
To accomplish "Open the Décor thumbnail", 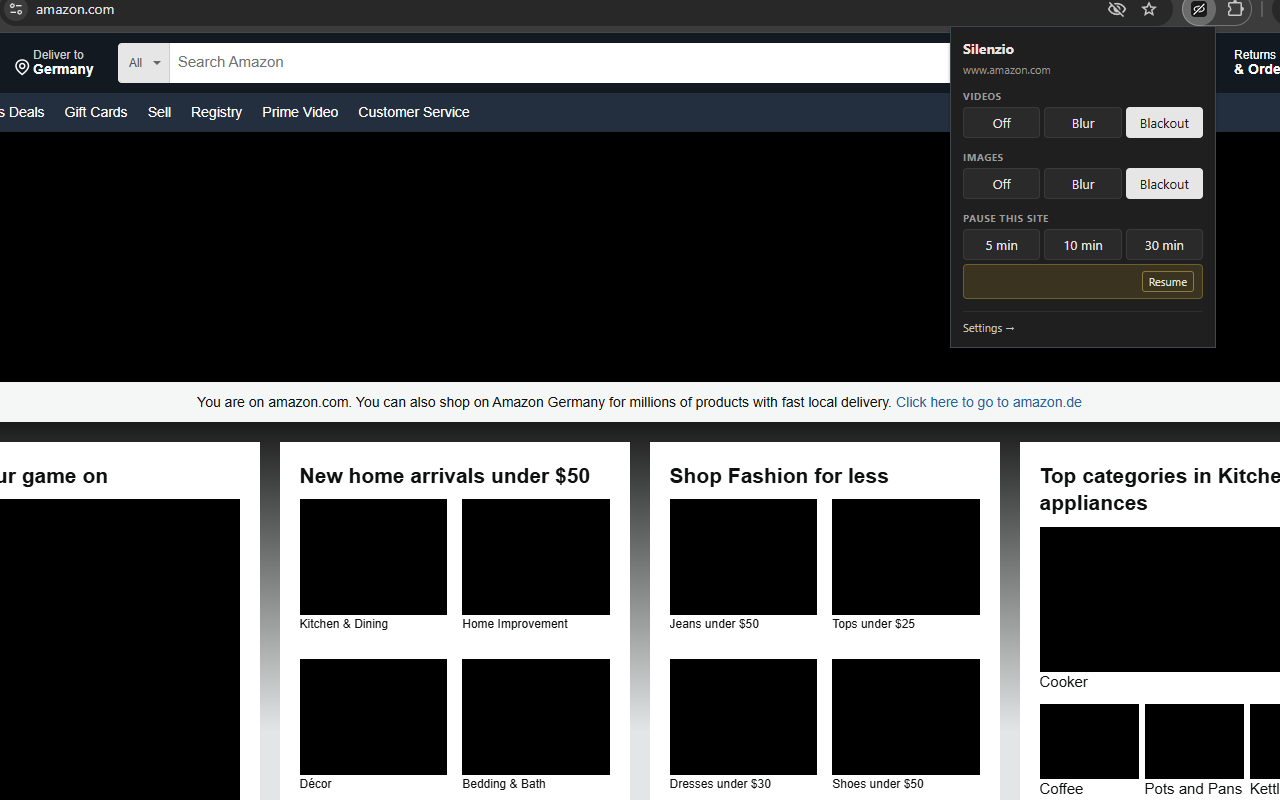I will tap(373, 717).
